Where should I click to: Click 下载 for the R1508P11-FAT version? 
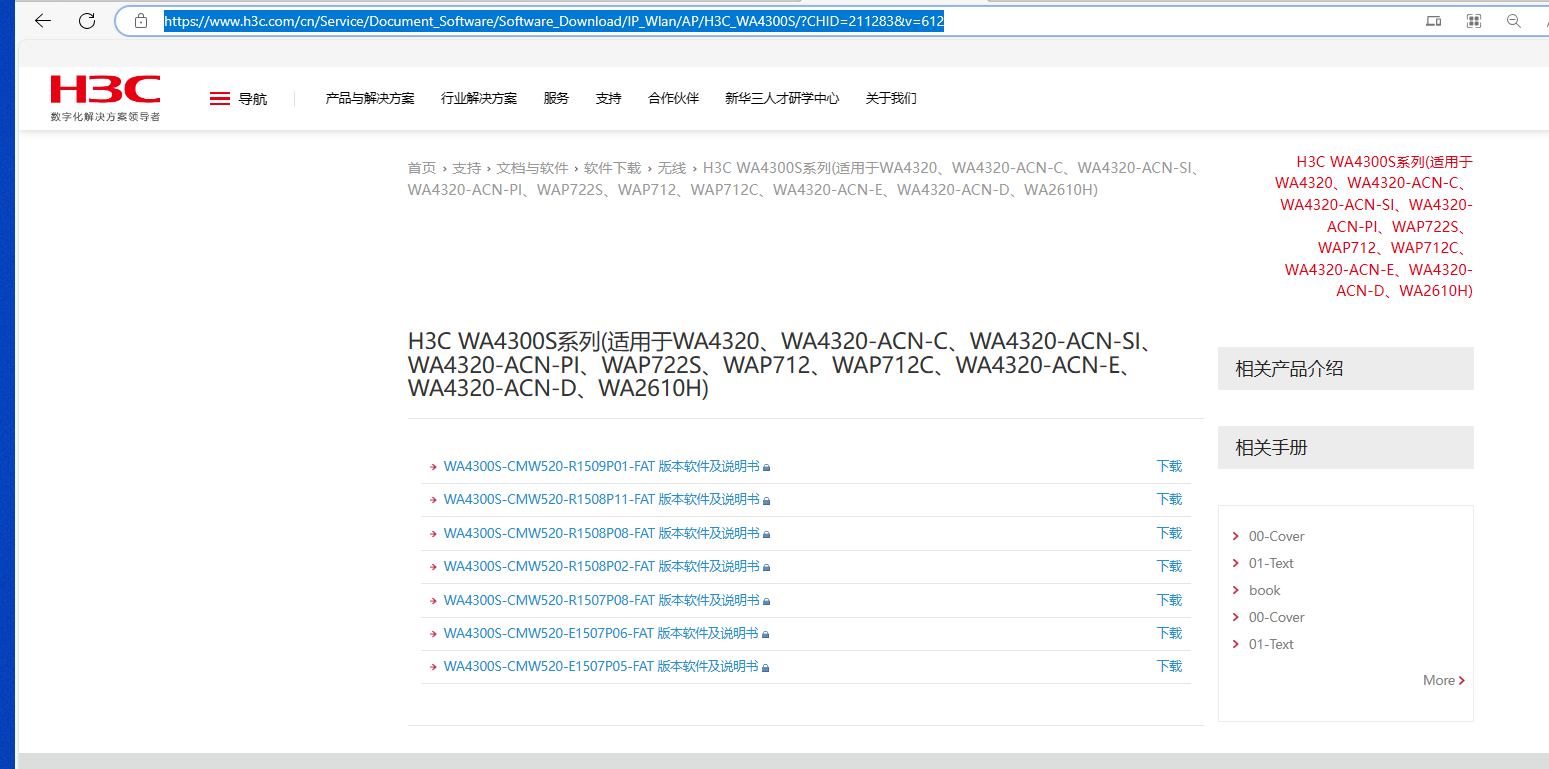pyautogui.click(x=1169, y=499)
